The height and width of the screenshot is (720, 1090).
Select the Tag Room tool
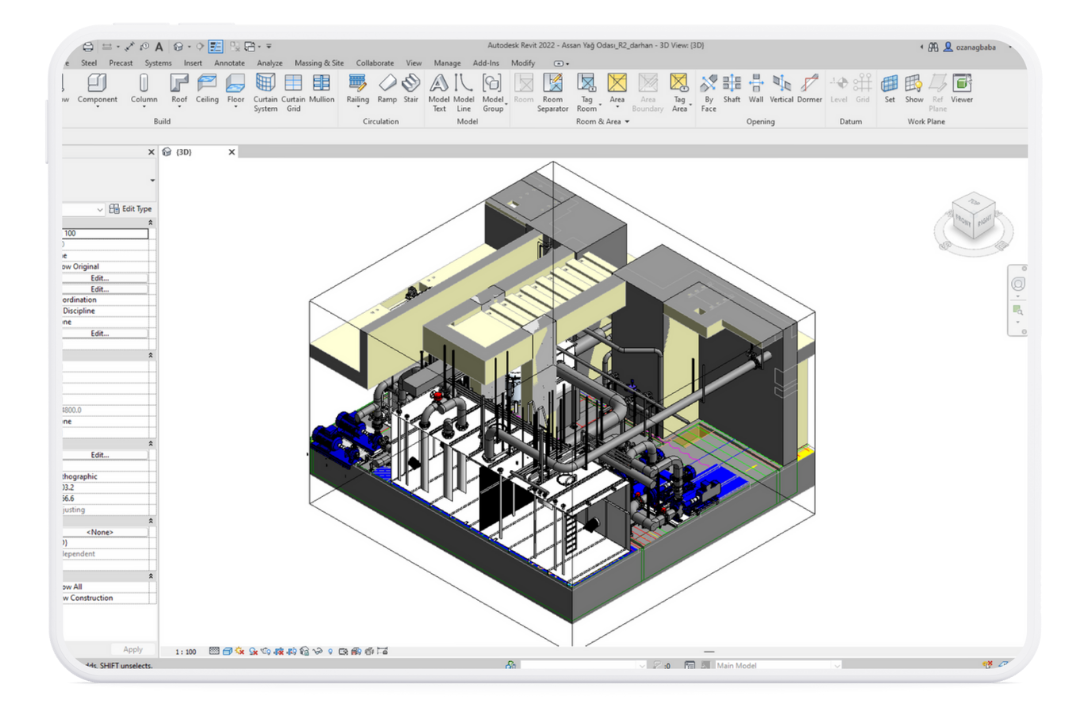tap(587, 92)
